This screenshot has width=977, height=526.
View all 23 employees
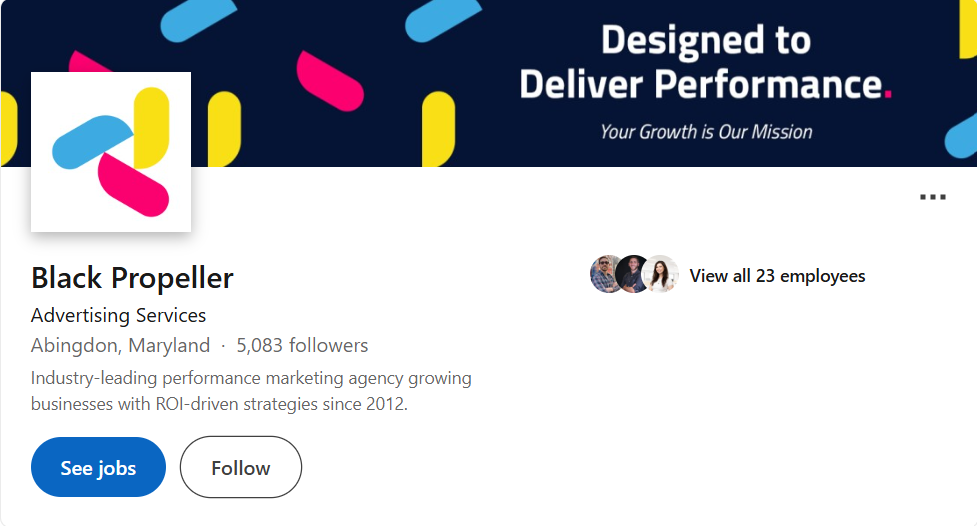pyautogui.click(x=777, y=276)
